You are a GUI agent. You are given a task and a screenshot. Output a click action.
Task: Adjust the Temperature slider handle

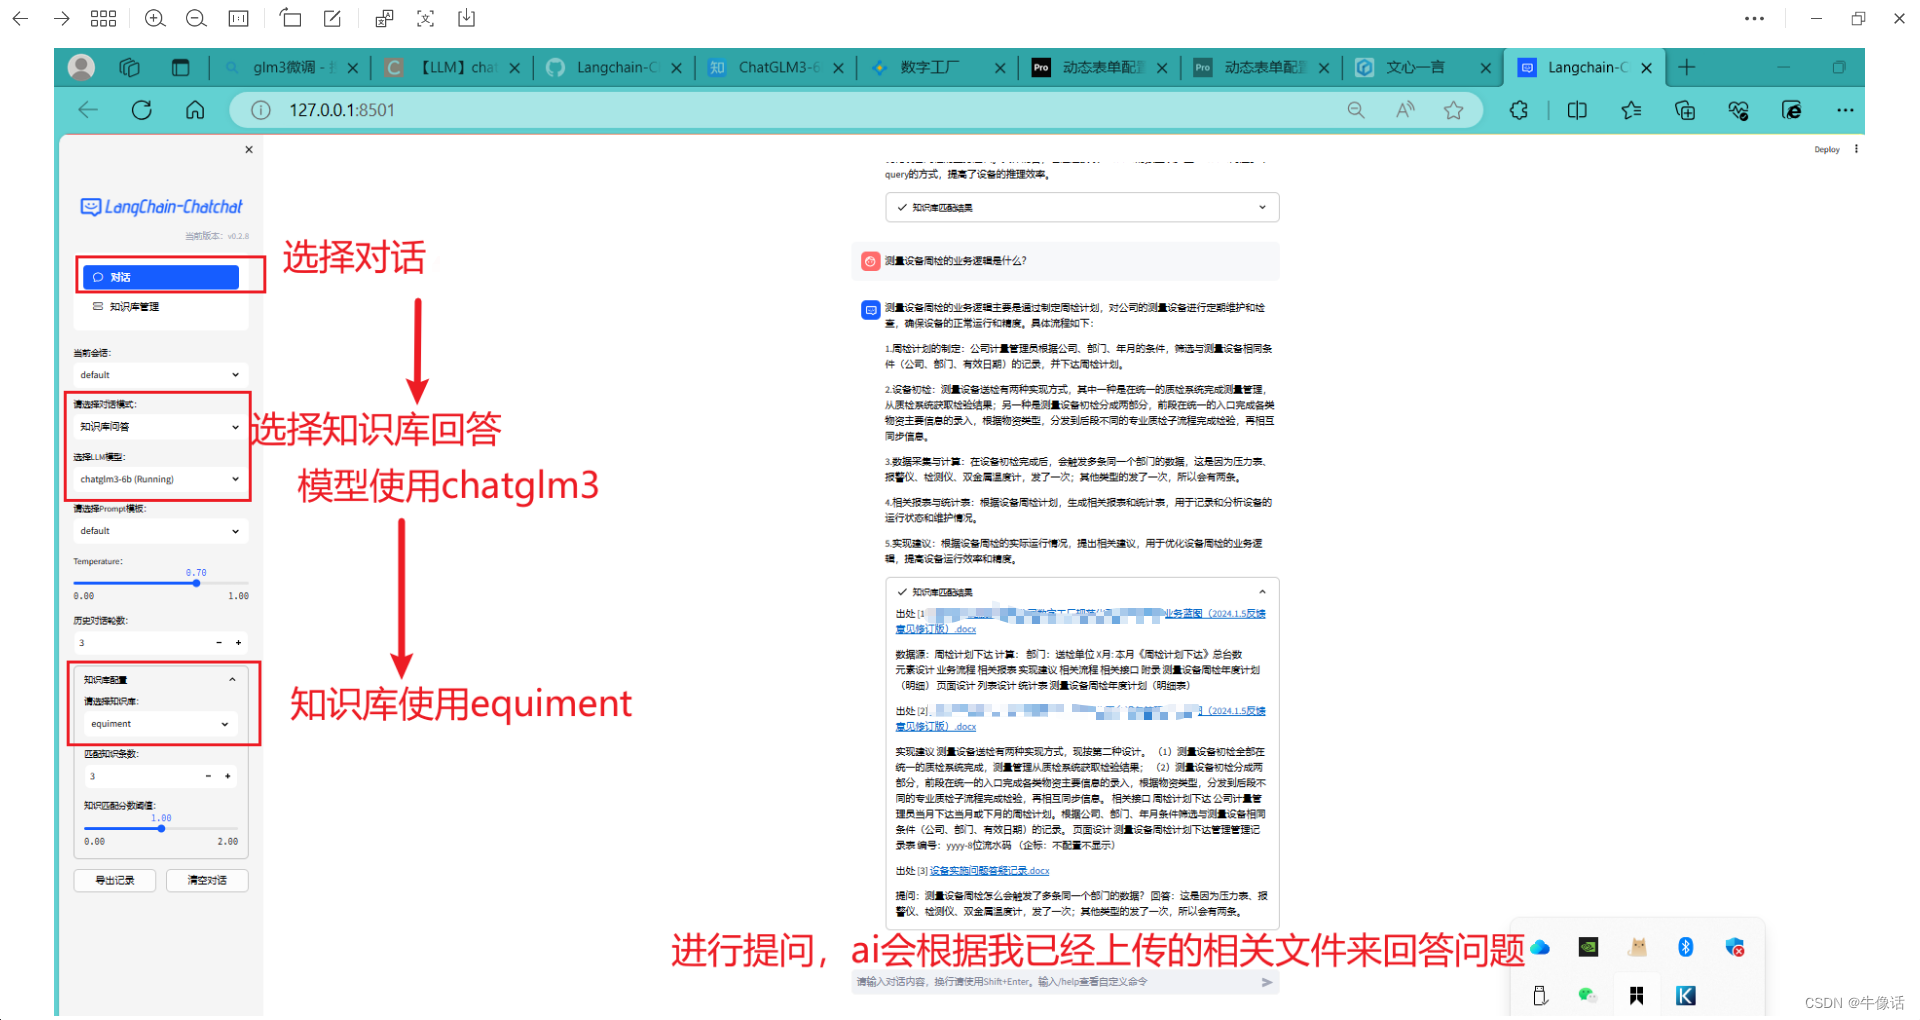pos(196,583)
